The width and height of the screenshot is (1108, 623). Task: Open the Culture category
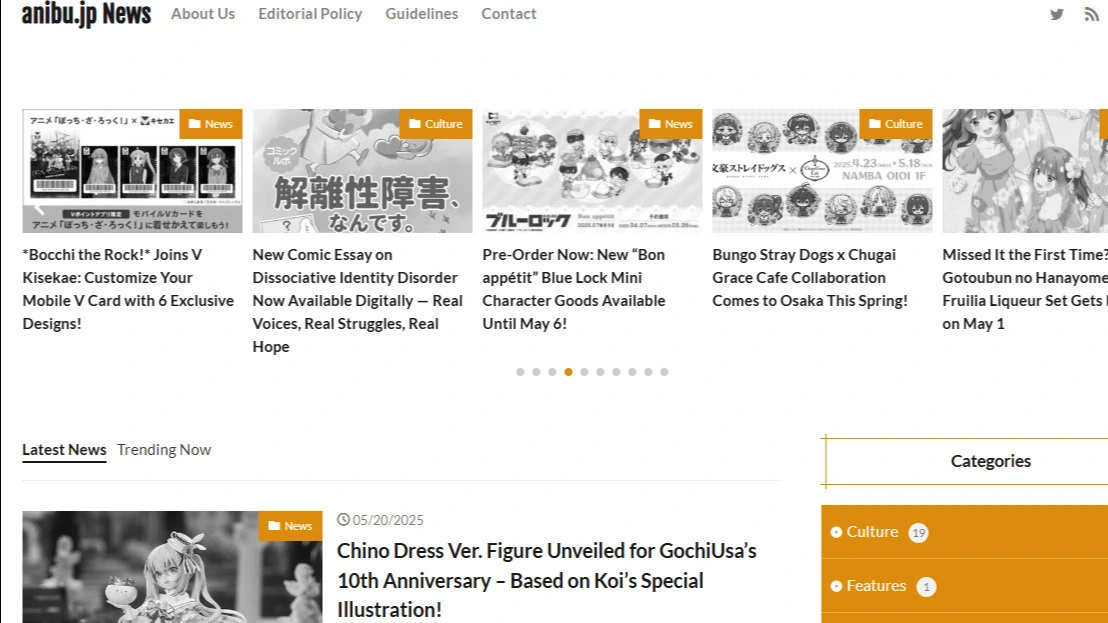(872, 532)
